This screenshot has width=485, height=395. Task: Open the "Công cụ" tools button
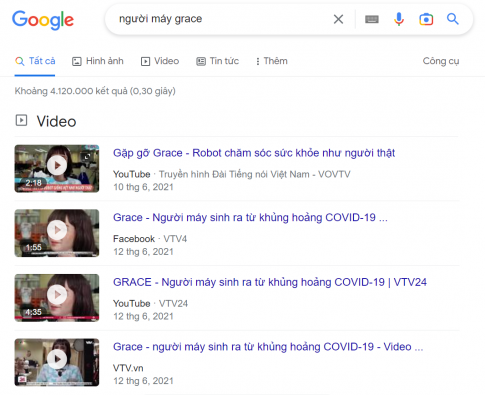[441, 61]
